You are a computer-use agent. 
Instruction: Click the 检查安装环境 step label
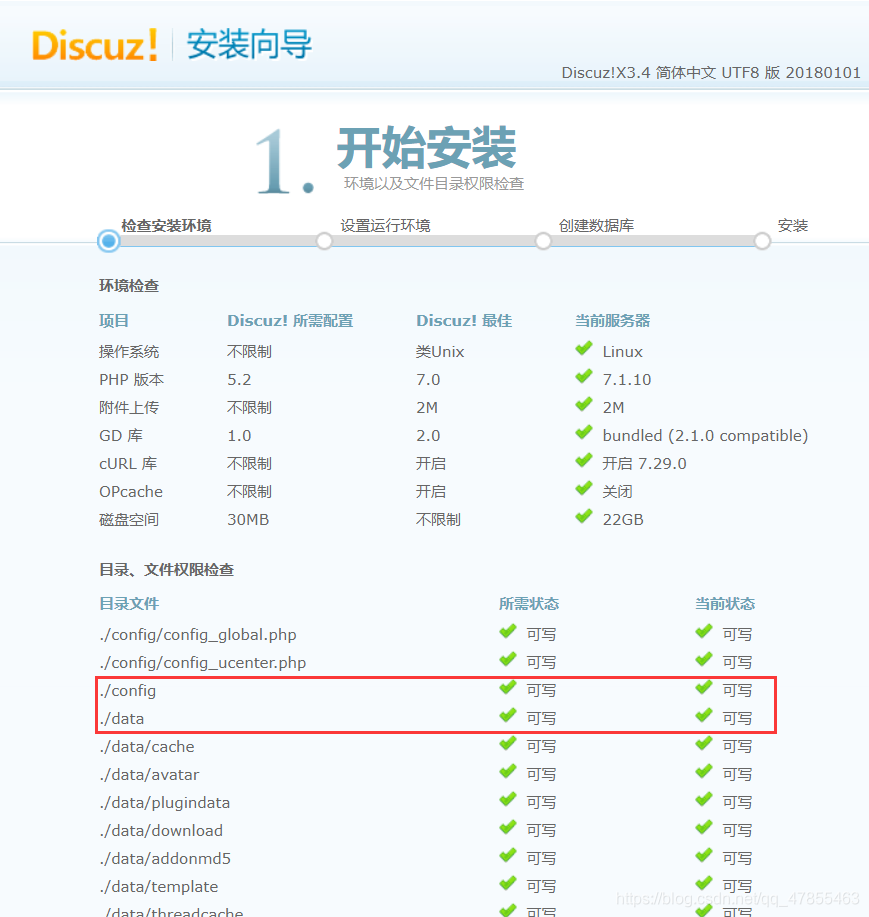coord(166,226)
